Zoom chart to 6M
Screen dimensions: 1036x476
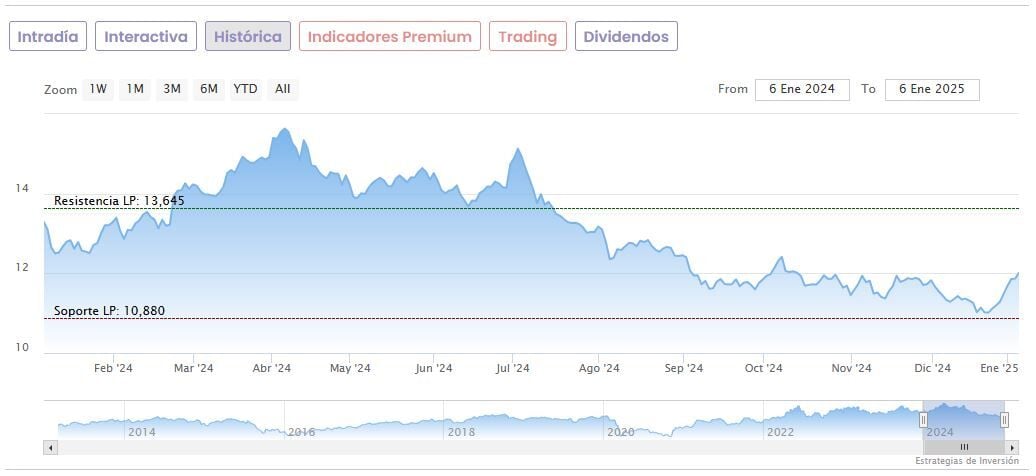tap(208, 89)
